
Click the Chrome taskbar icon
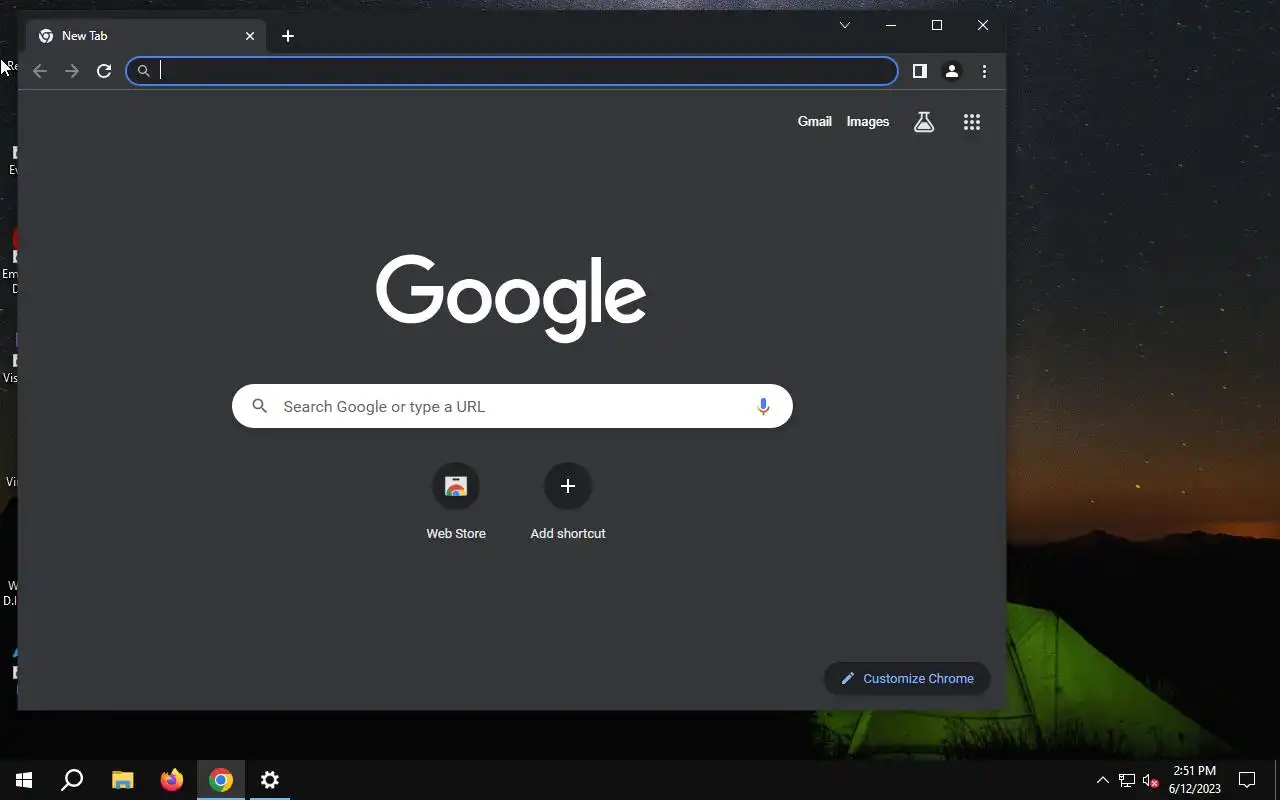point(221,780)
